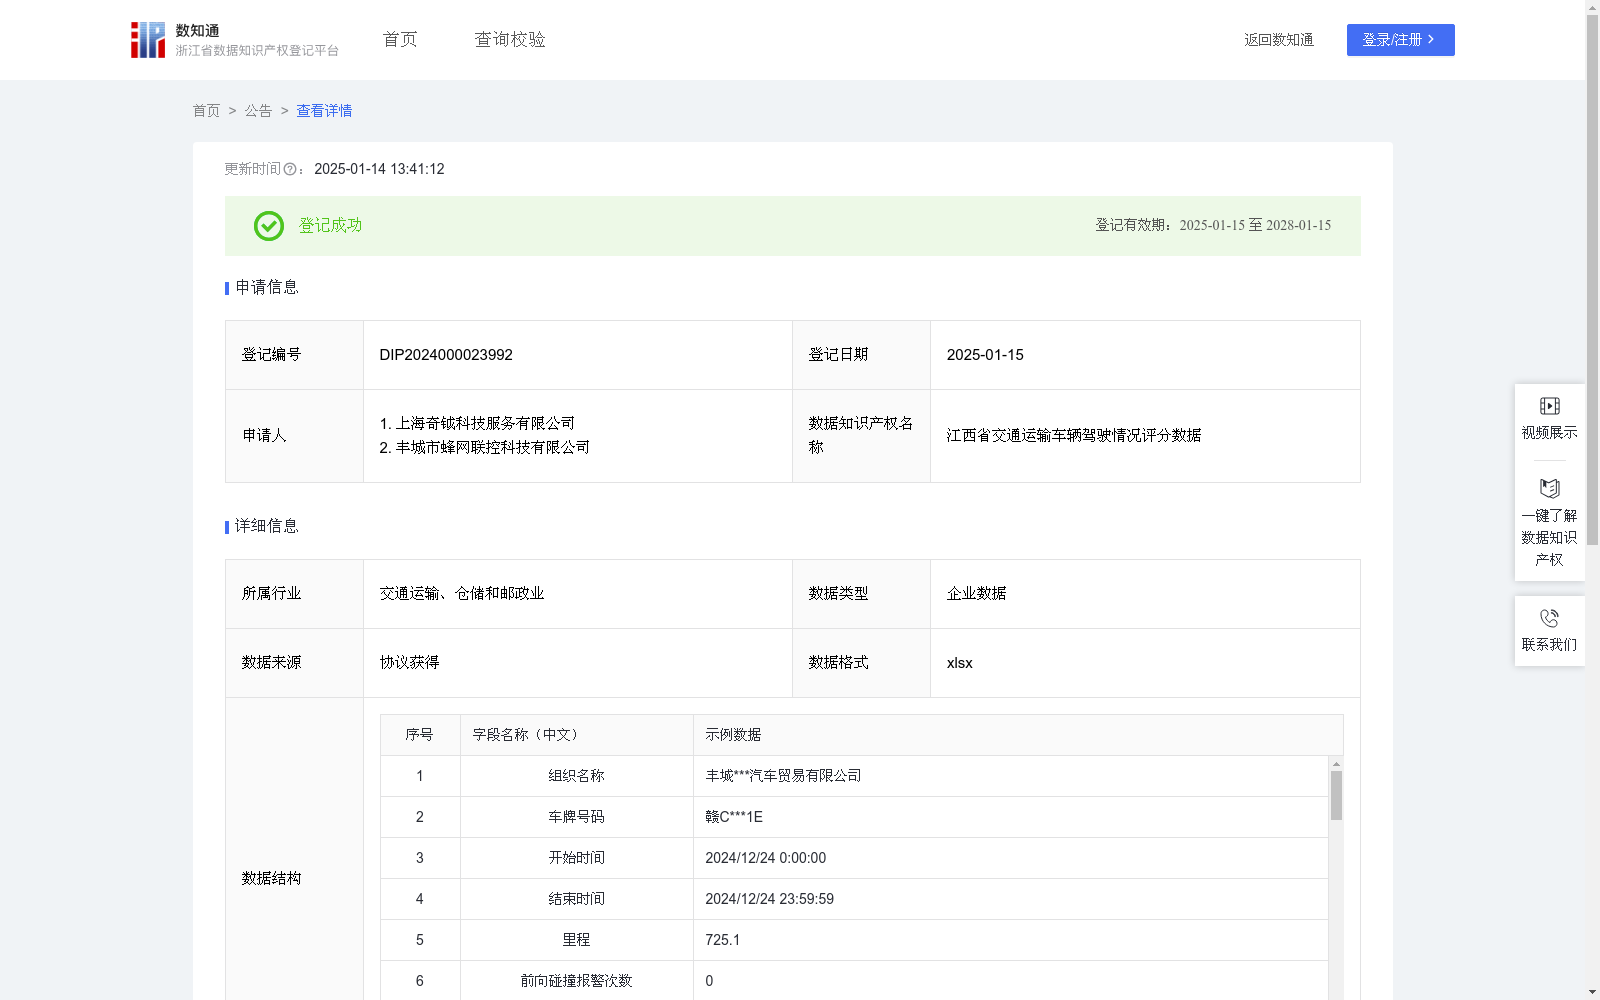Screen dimensions: 1600x1000
Task: Select the 里程 field row
Action: coord(854,940)
